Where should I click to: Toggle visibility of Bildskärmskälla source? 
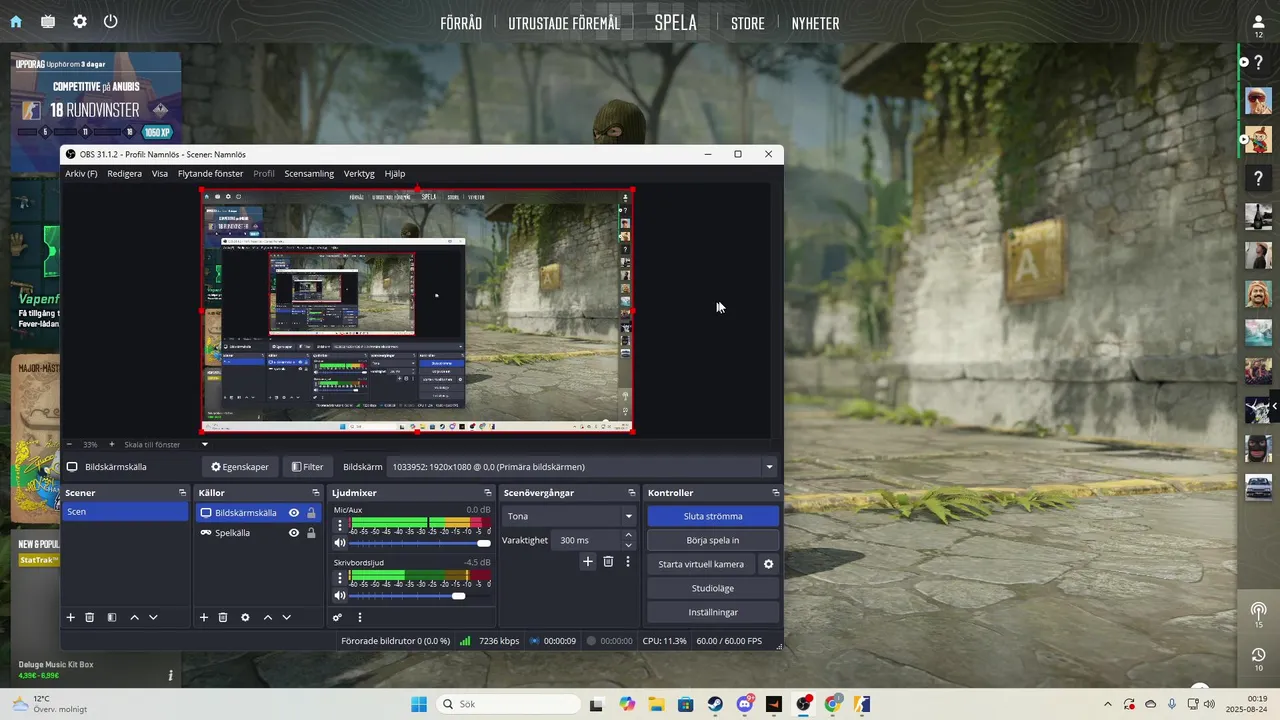tap(294, 513)
